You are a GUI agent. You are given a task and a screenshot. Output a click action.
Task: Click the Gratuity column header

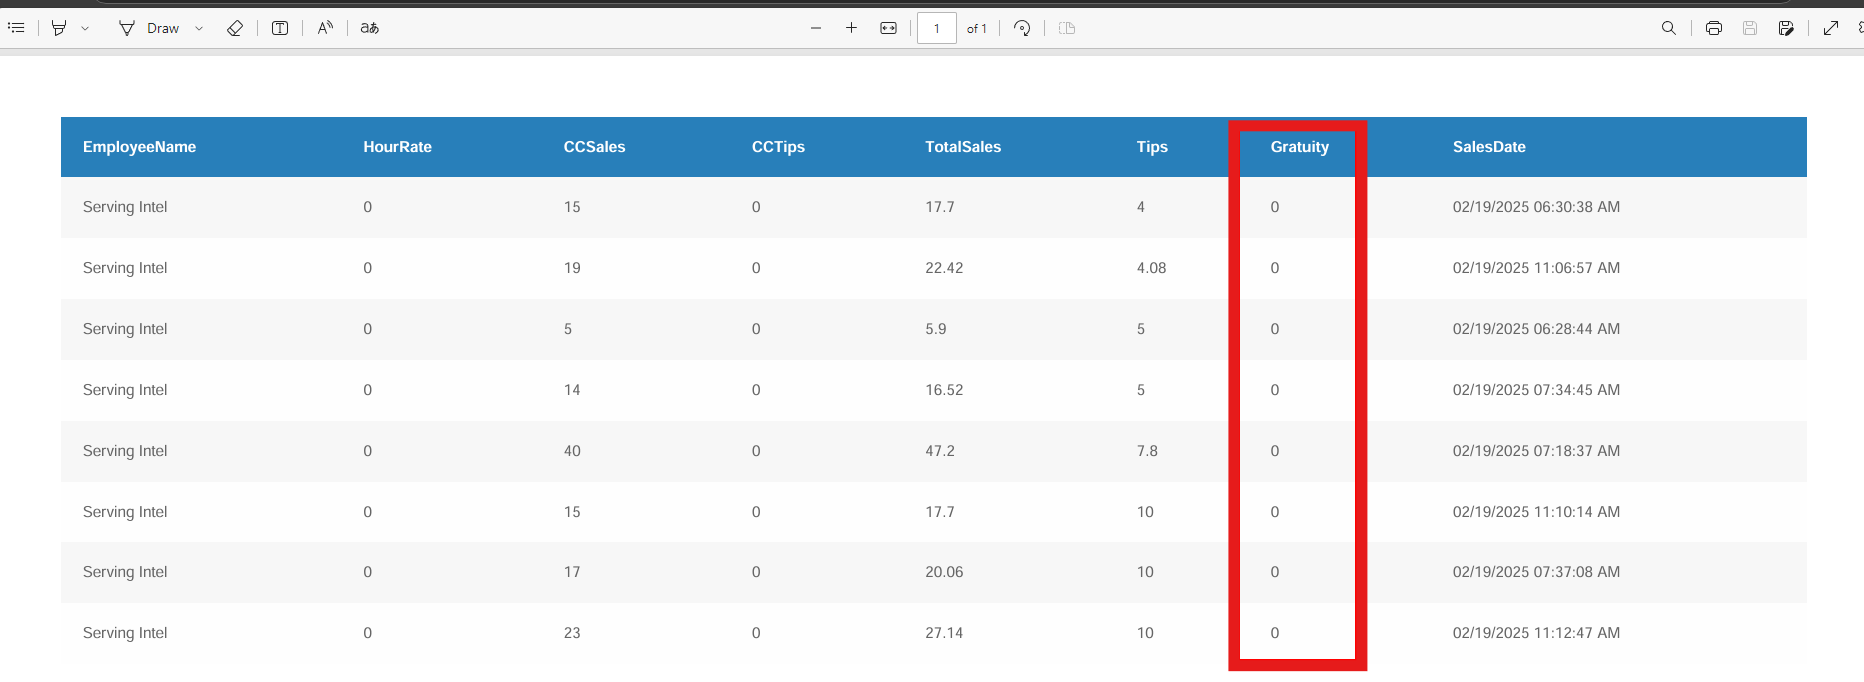tap(1299, 147)
